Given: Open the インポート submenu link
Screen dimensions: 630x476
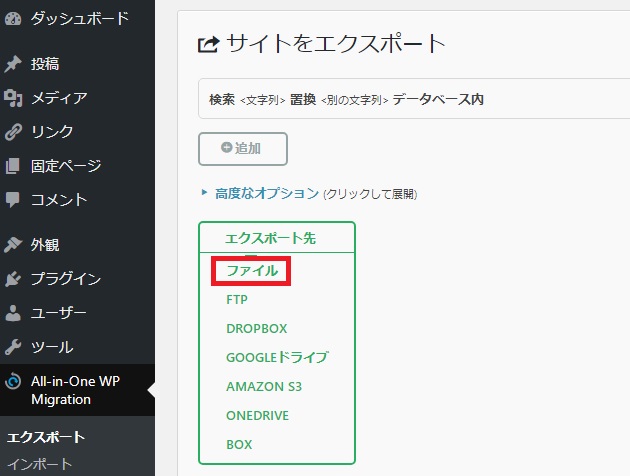Looking at the screenshot, I should pos(40,464).
